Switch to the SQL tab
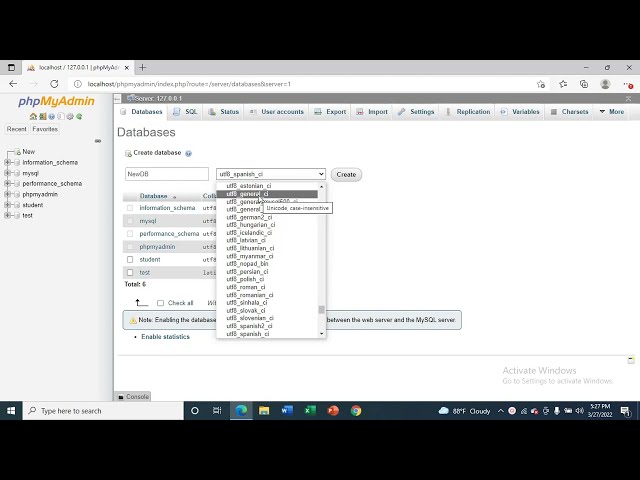Viewport: 640px width, 480px height. pos(186,112)
